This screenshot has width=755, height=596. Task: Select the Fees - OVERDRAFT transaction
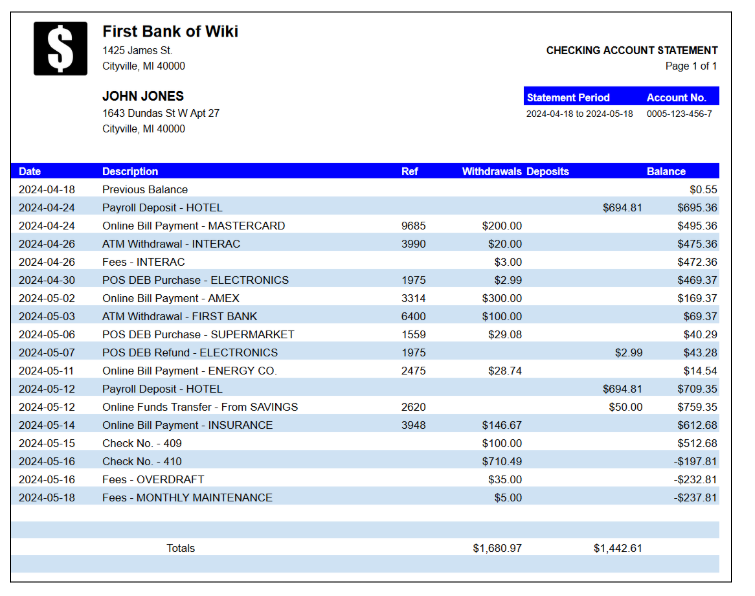click(x=152, y=479)
